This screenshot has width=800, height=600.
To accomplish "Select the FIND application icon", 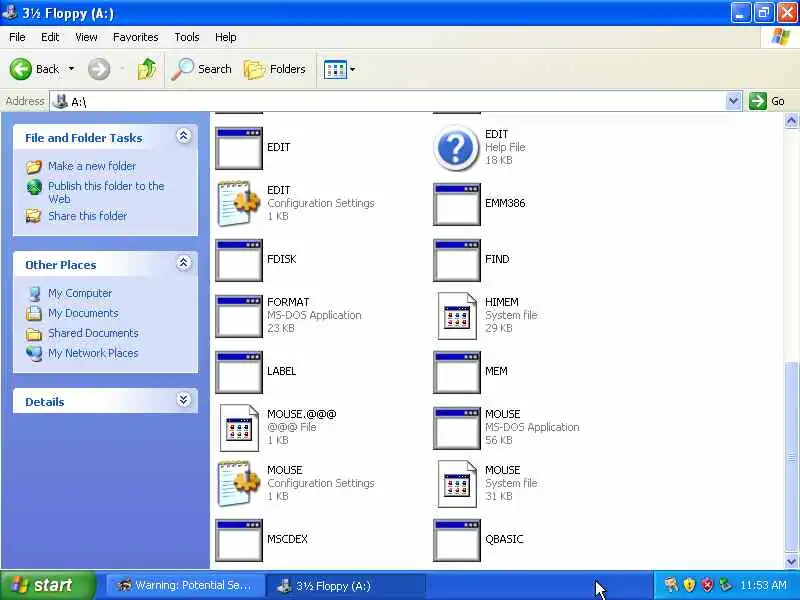I will (x=457, y=260).
